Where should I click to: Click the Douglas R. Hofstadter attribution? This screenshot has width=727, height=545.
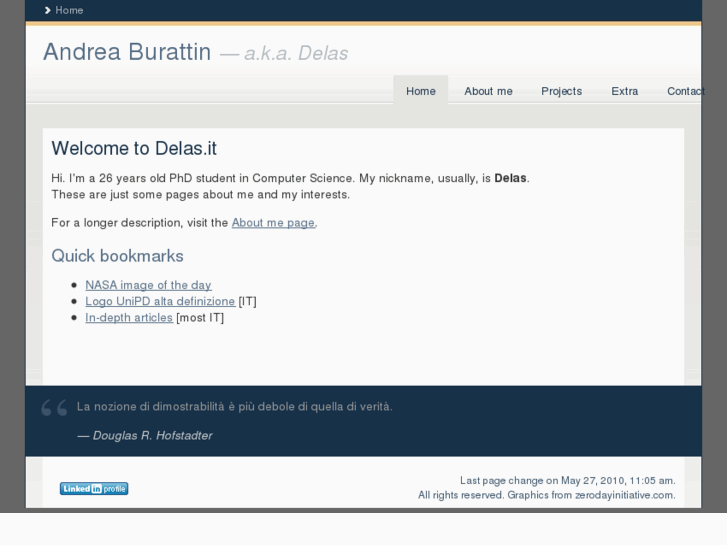(145, 436)
